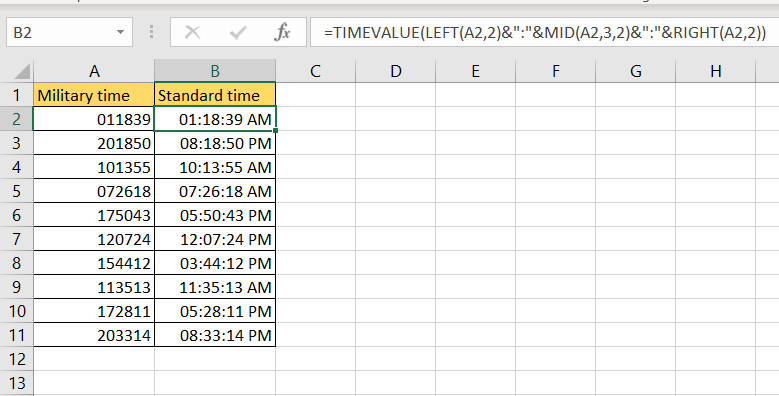Select column D header
779x396 pixels.
[395, 71]
